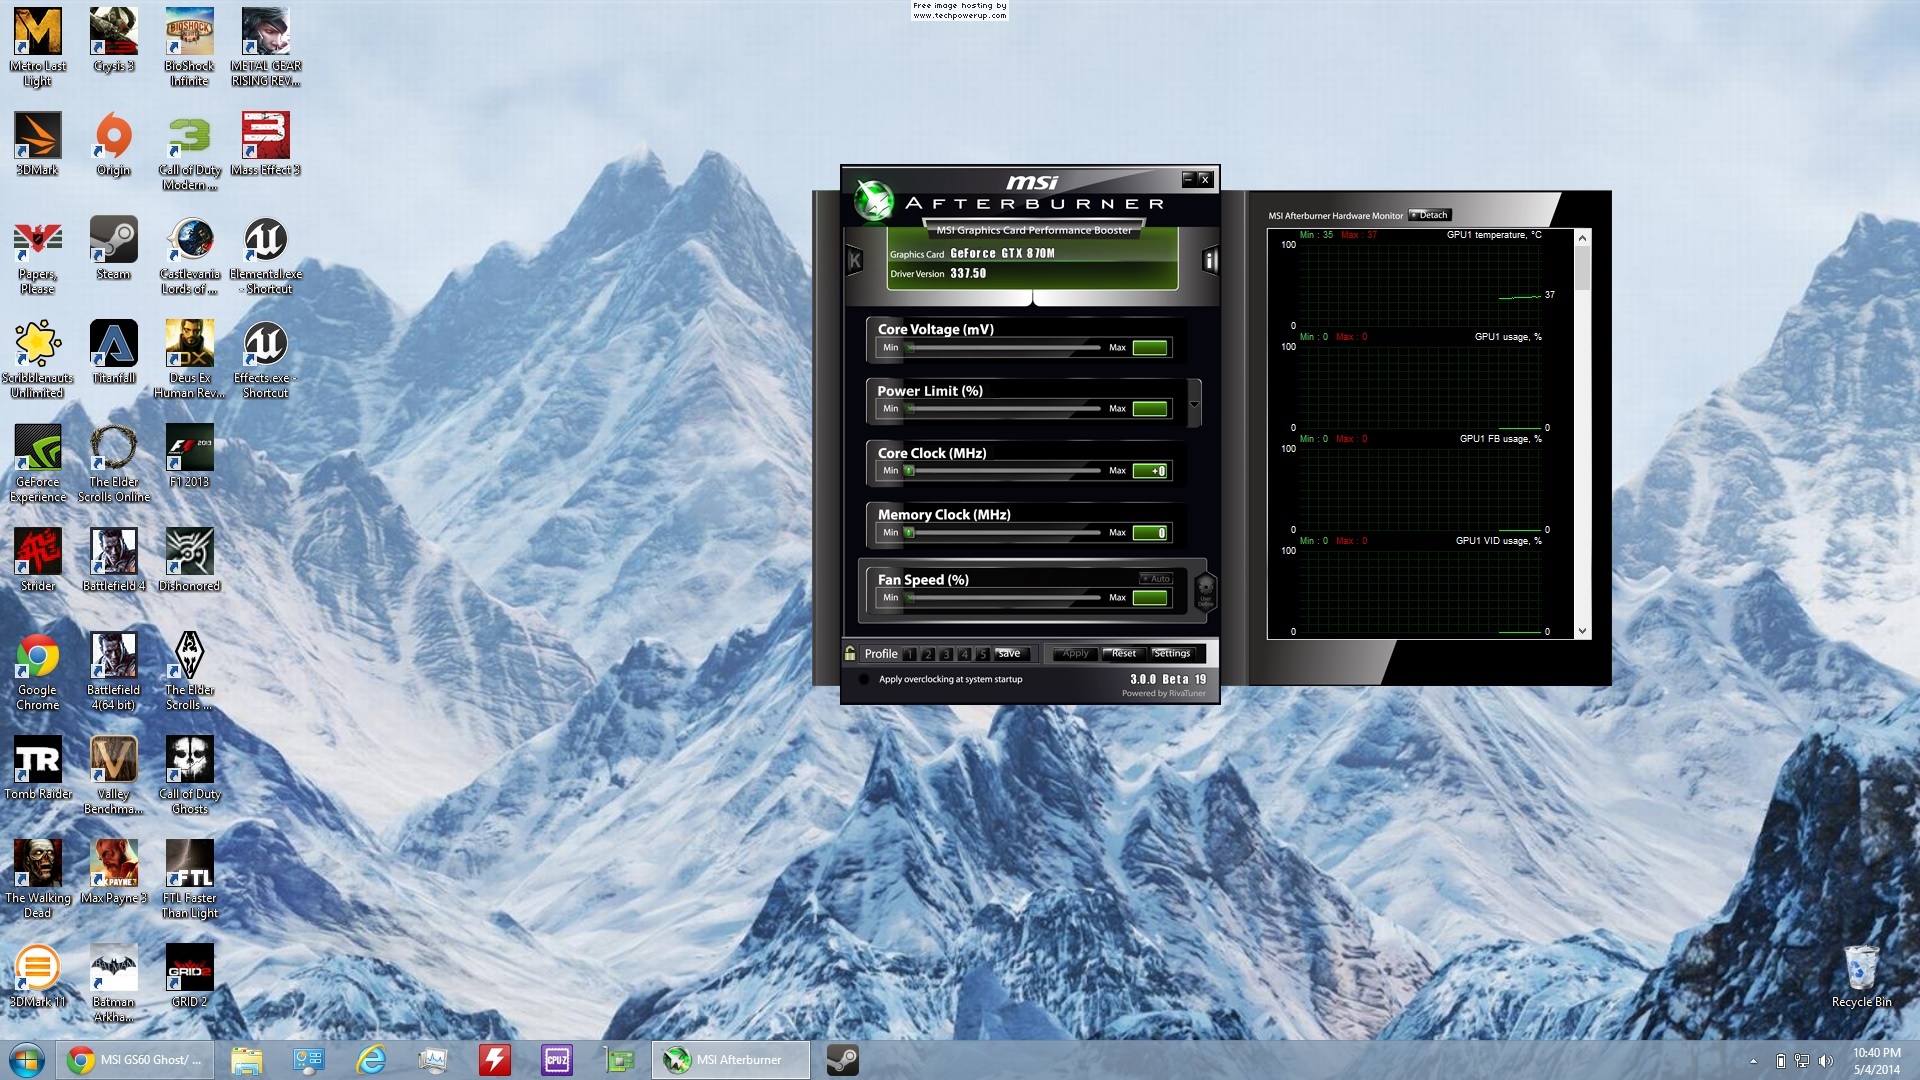
Task: Select profile slot 2
Action: pyautogui.click(x=927, y=654)
